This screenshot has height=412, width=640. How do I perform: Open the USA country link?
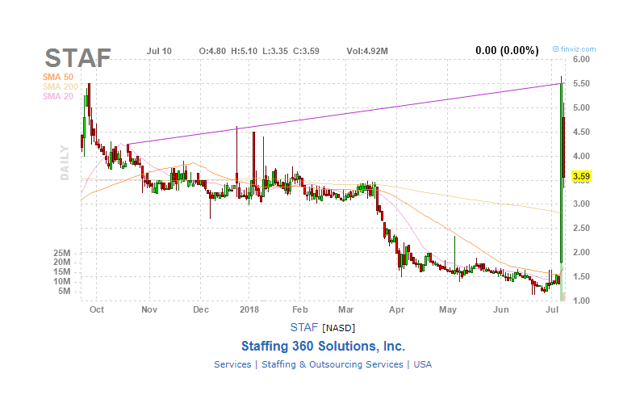tap(422, 364)
